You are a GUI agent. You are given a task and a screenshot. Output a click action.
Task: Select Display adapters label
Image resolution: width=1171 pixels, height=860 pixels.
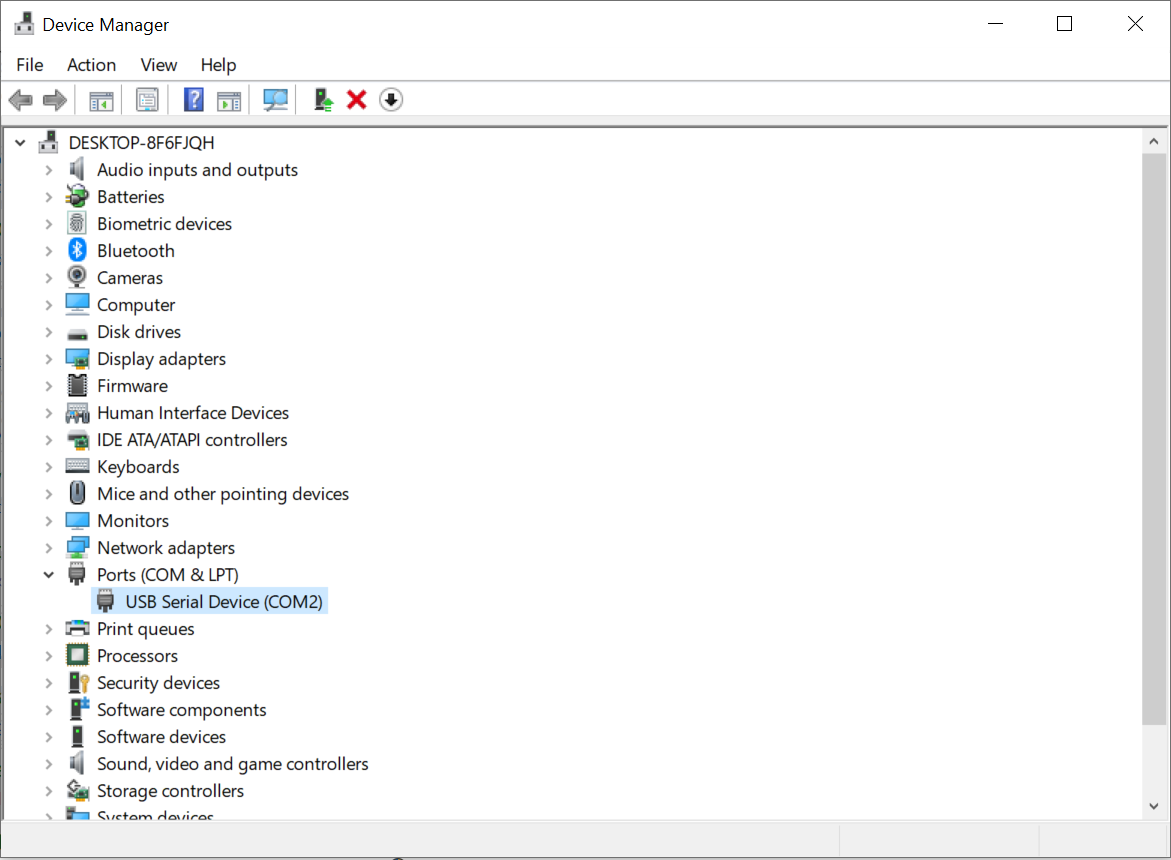pos(161,358)
